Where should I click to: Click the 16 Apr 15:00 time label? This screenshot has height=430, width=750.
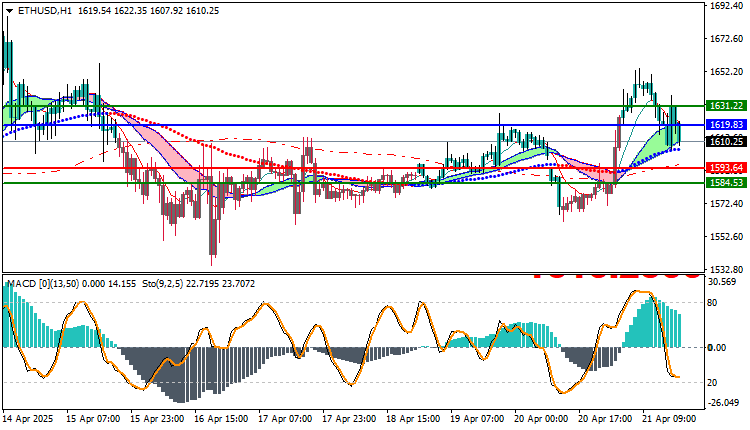(x=221, y=419)
